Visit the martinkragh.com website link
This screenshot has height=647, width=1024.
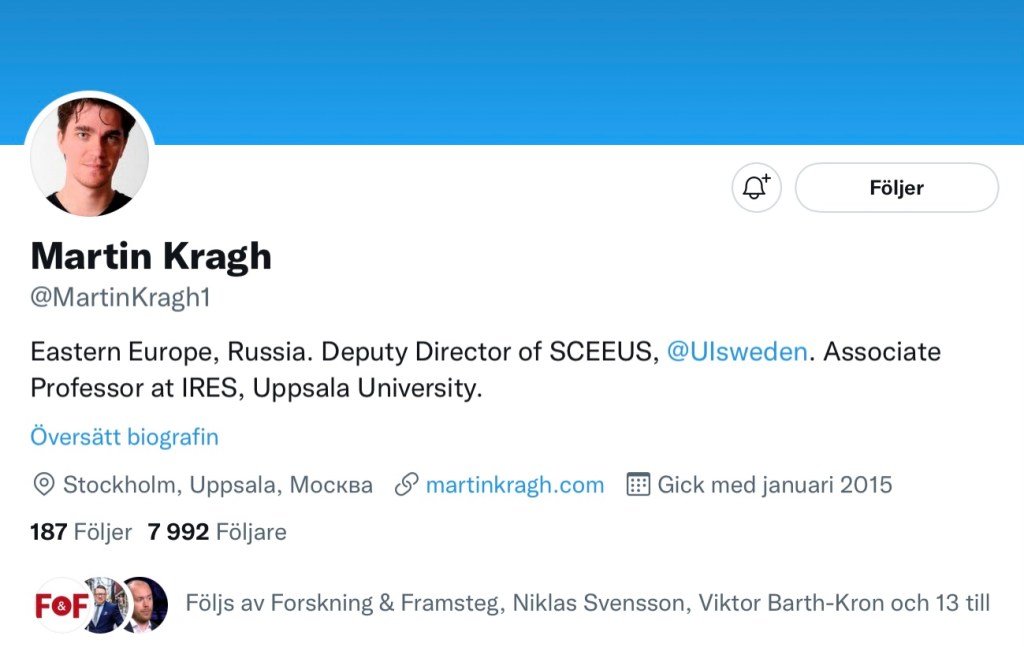coord(515,486)
